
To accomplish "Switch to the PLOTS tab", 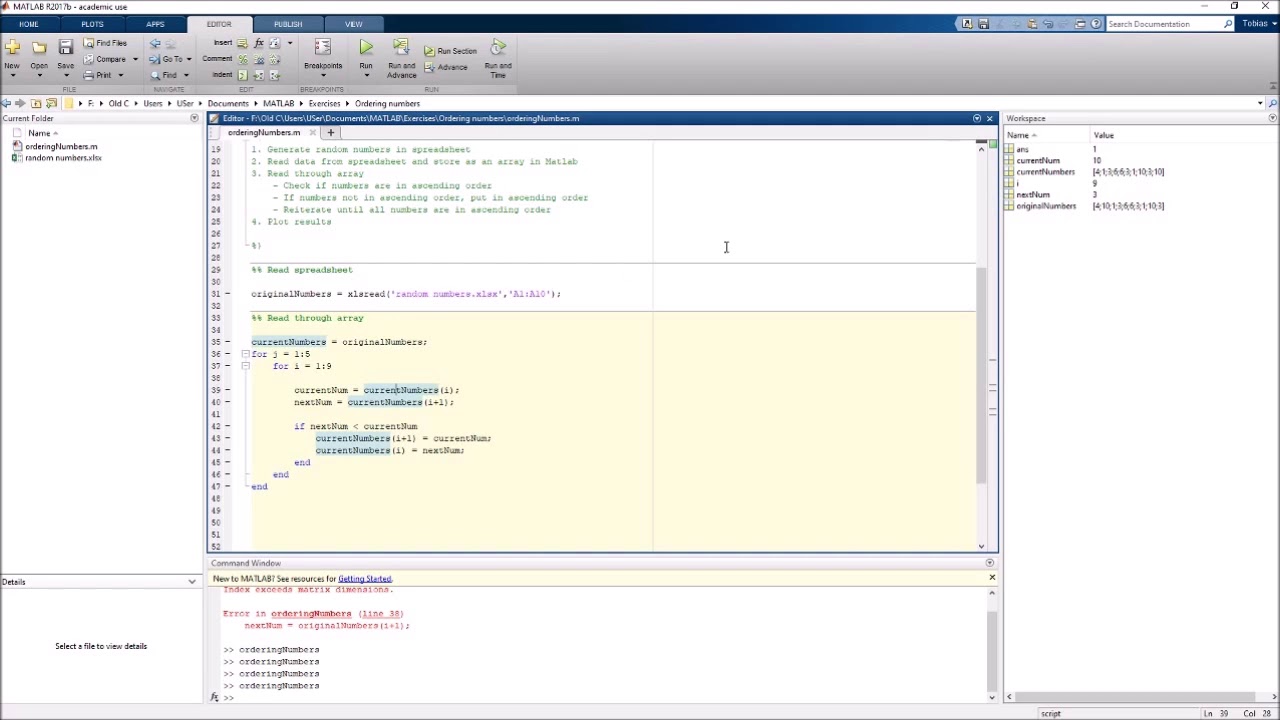I will (92, 24).
